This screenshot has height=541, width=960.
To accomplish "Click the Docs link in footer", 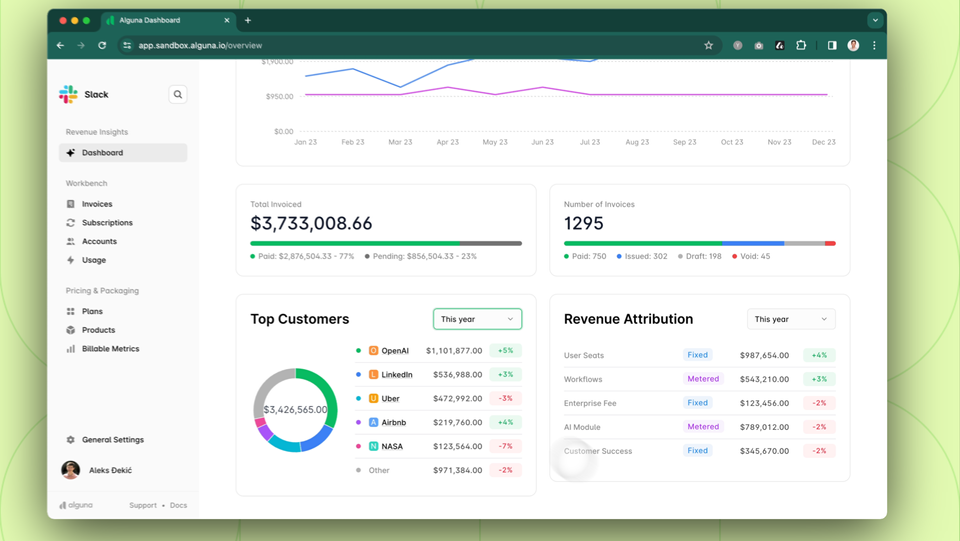I will (x=178, y=505).
